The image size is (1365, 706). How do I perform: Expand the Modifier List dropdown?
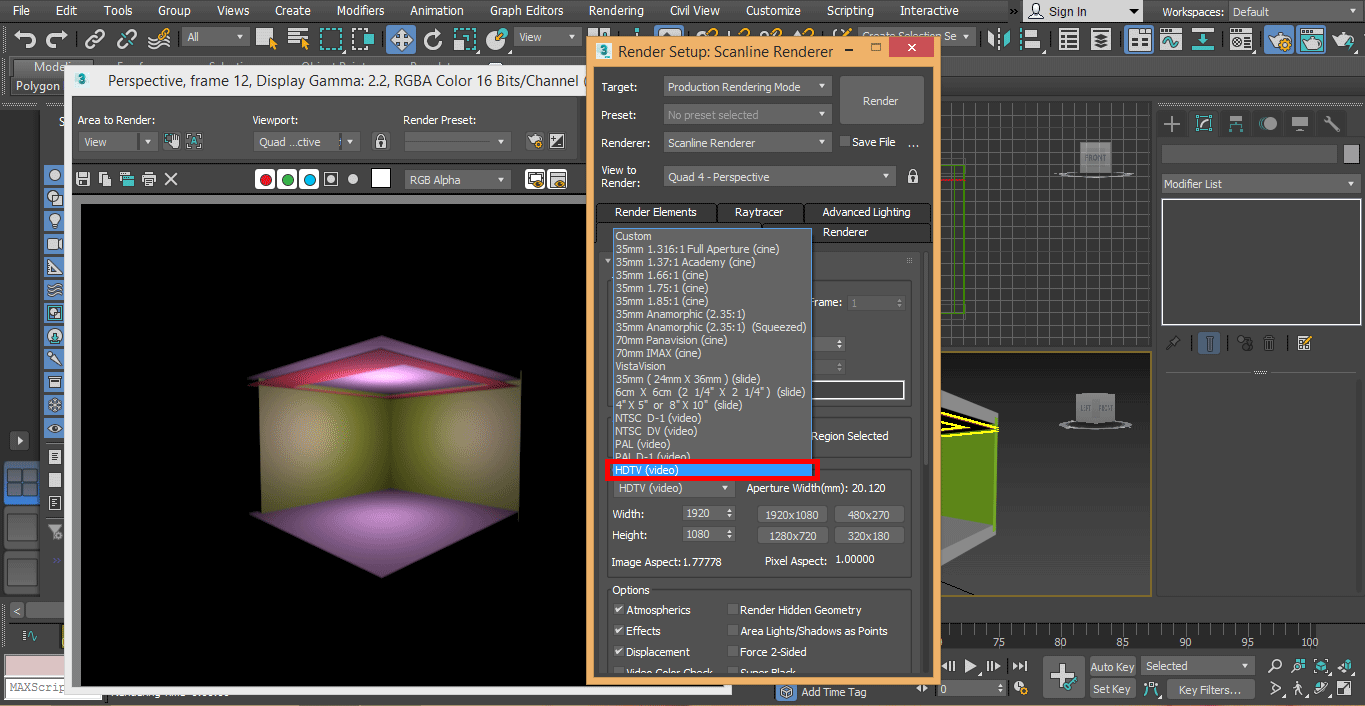(1260, 184)
